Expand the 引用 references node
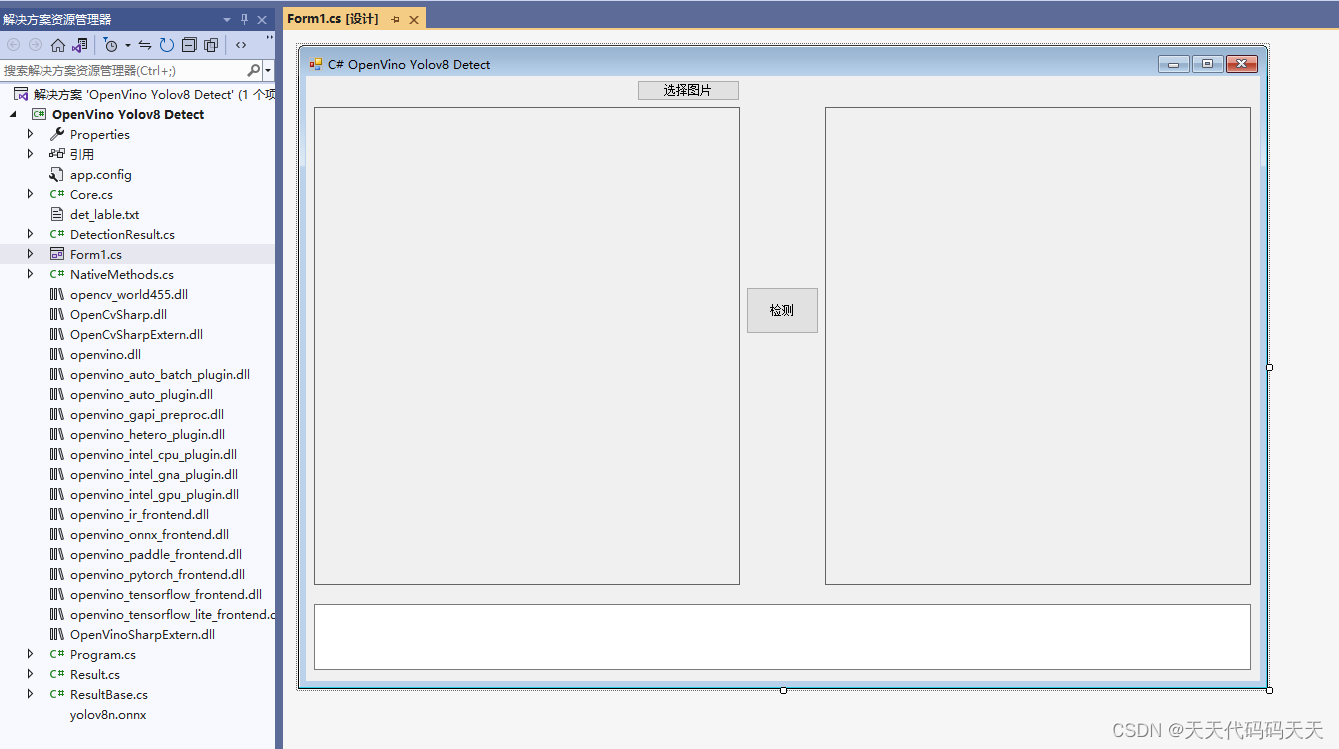Viewport: 1339px width, 749px height. tap(30, 154)
